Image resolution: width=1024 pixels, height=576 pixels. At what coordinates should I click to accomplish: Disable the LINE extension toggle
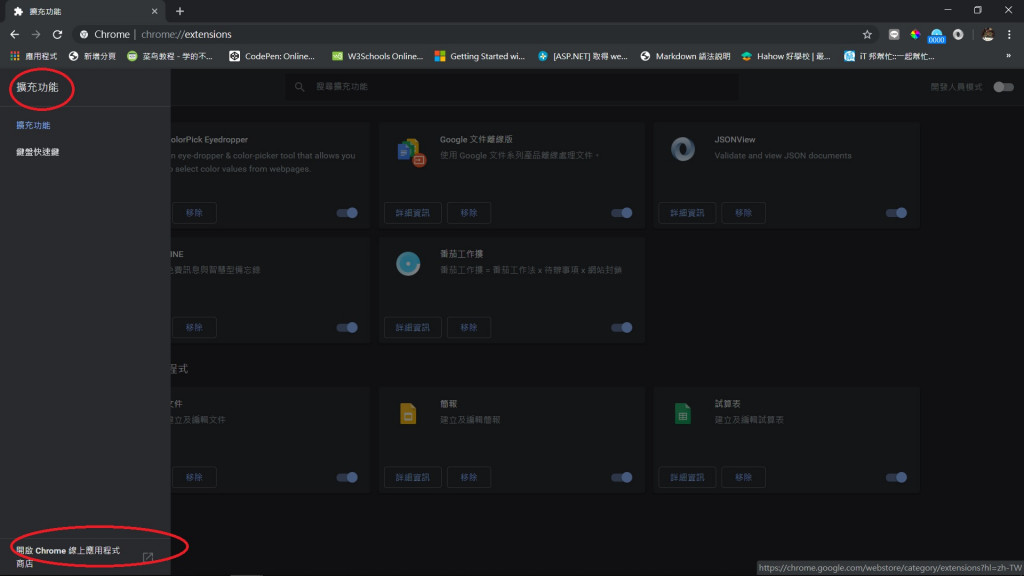click(x=347, y=328)
